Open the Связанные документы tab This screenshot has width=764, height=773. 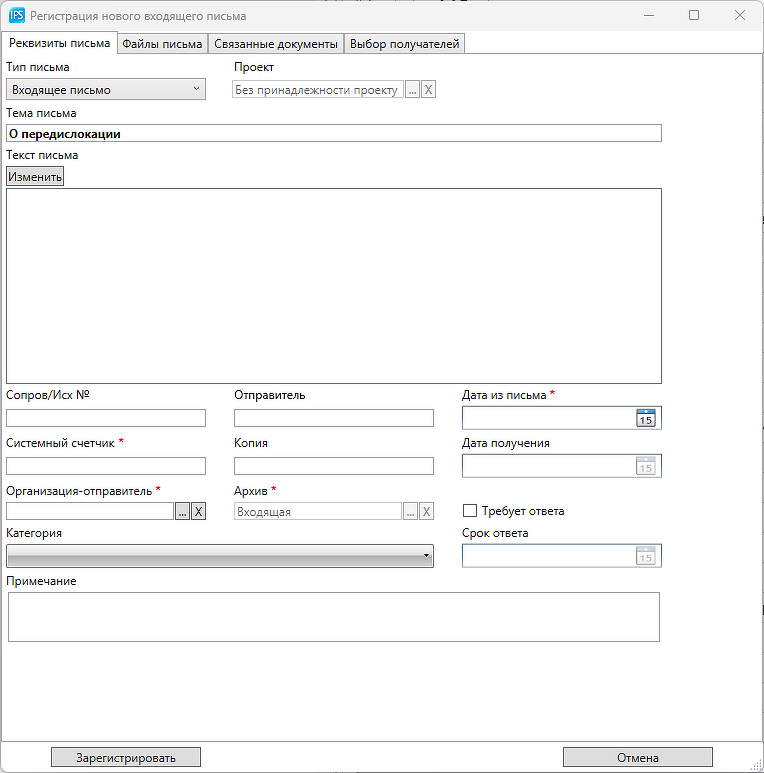pyautogui.click(x=275, y=44)
